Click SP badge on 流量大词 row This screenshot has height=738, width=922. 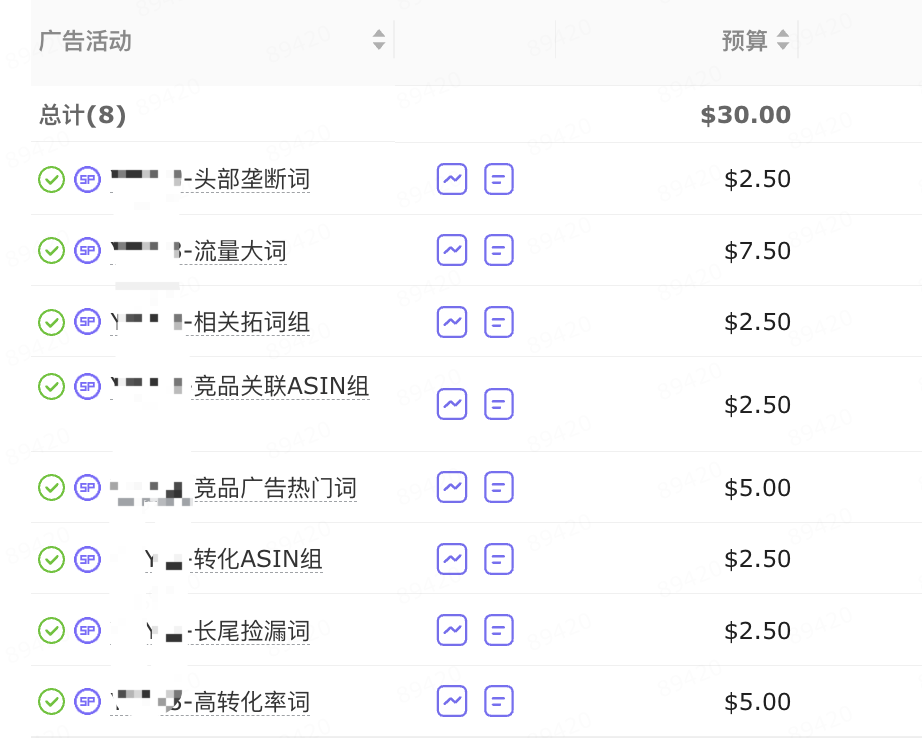tap(87, 251)
